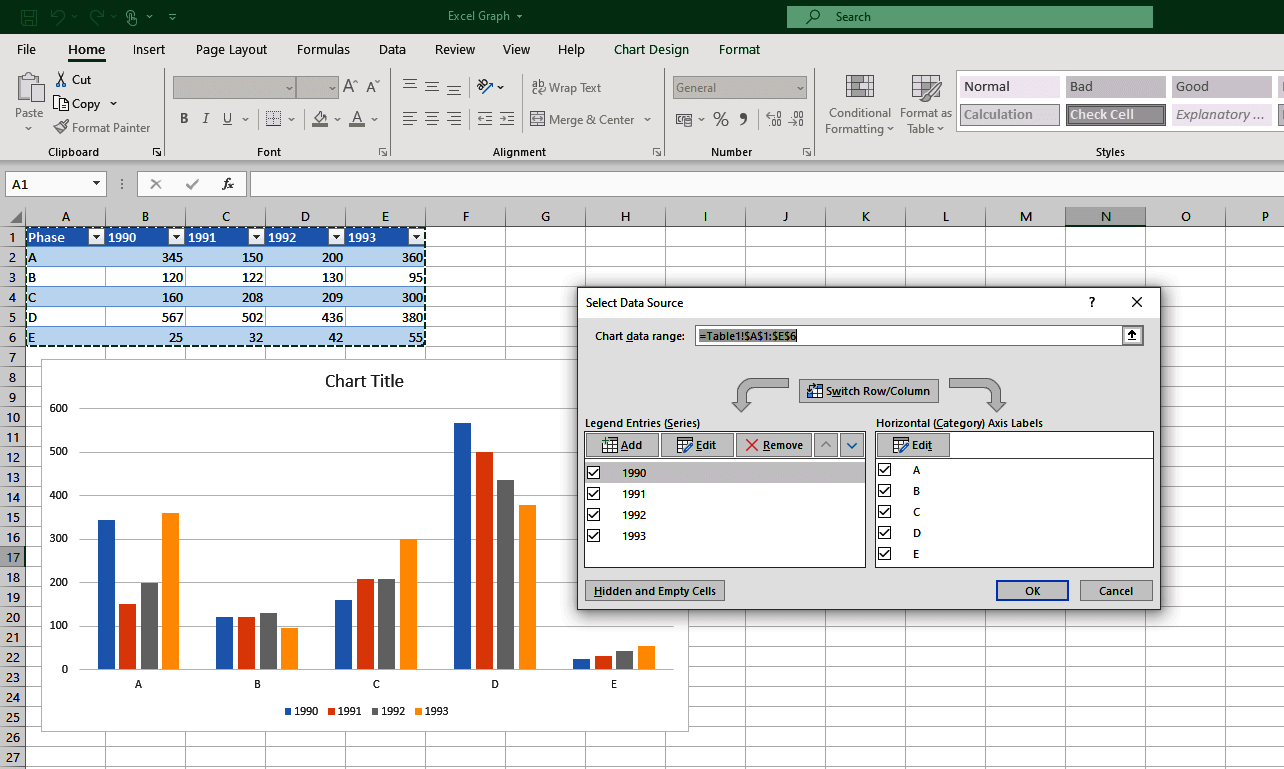Uncheck the 1993 legend series
The width and height of the screenshot is (1284, 769).
(x=594, y=535)
